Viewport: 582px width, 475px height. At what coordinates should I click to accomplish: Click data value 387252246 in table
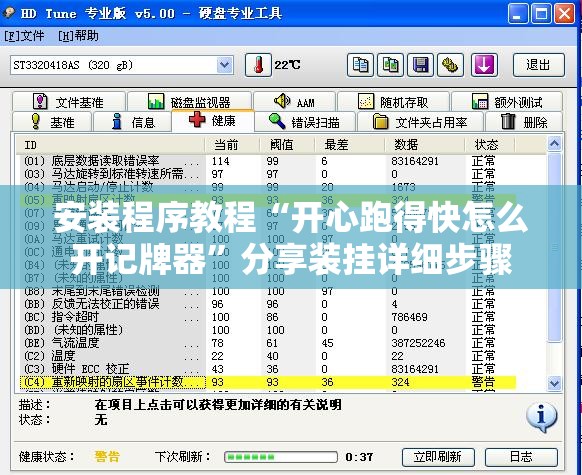(418, 343)
